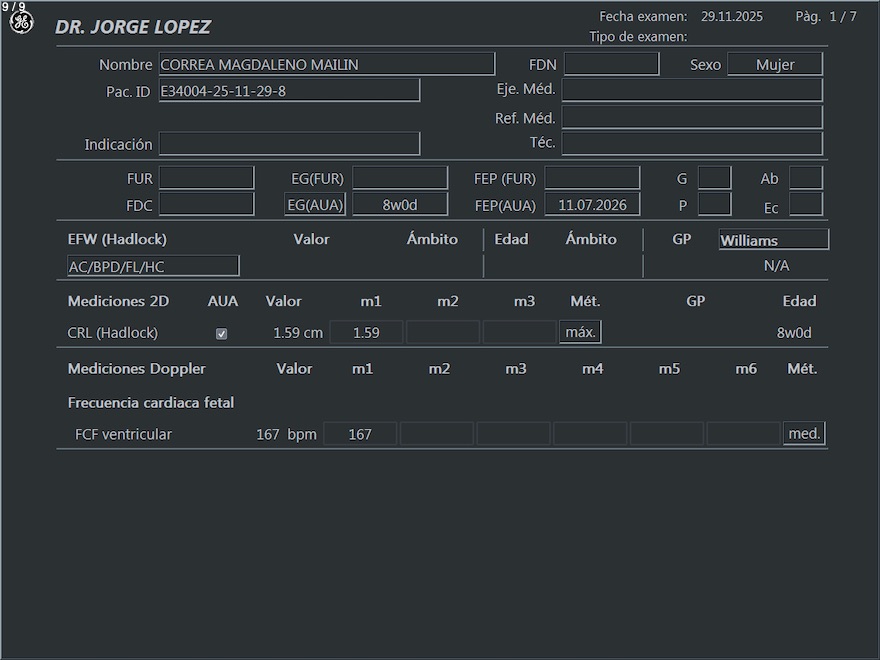Image resolution: width=880 pixels, height=660 pixels.
Task: Click the FDC date field
Action: (206, 205)
